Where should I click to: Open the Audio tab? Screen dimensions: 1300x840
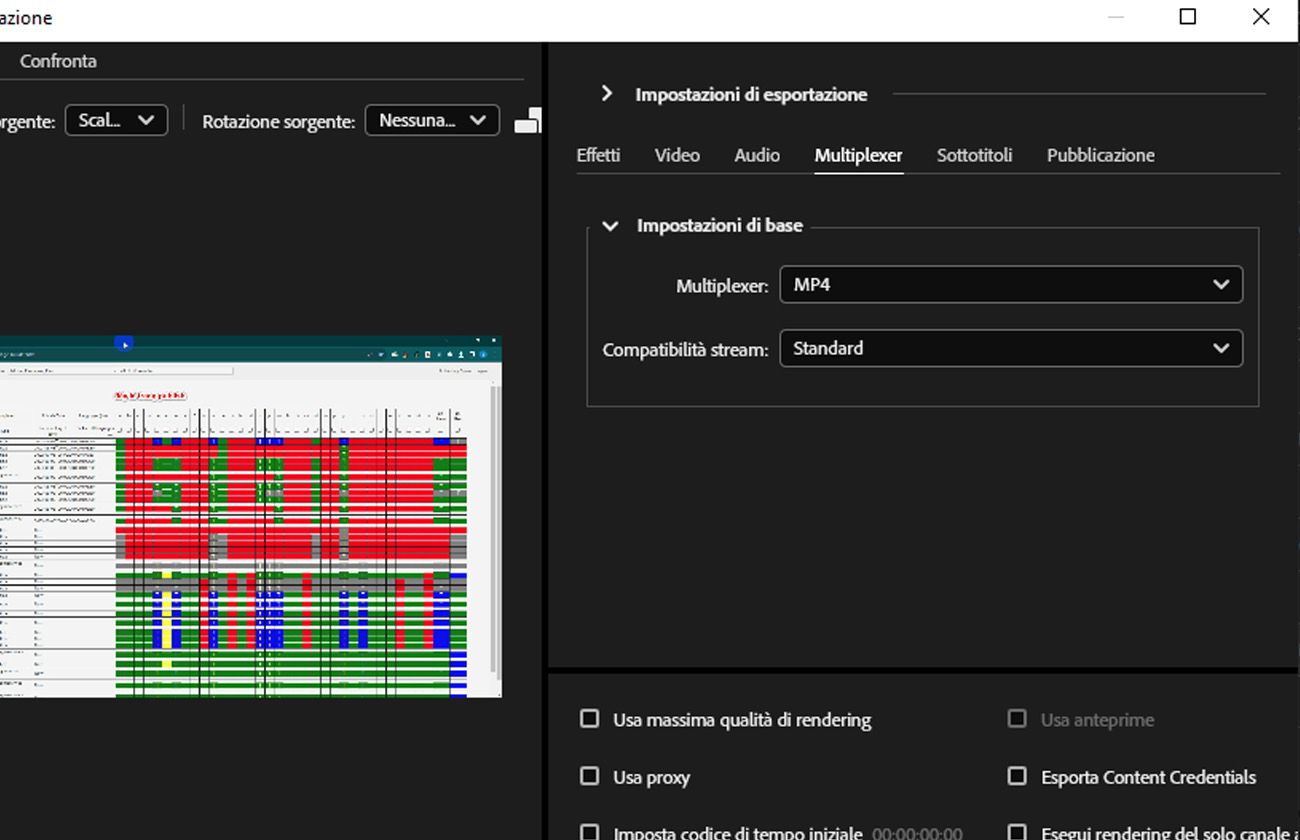point(757,156)
